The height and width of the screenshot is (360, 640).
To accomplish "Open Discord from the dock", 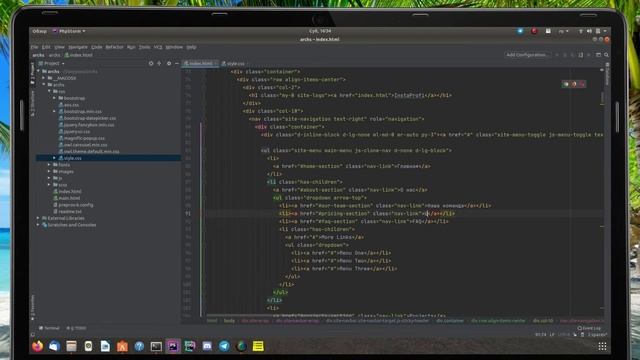I will coord(207,346).
